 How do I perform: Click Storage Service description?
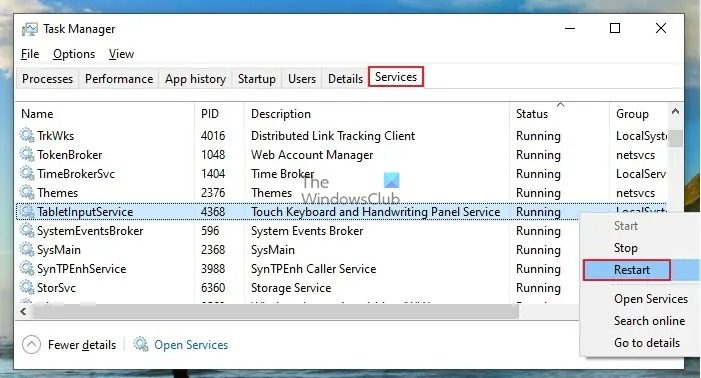pyautogui.click(x=291, y=287)
